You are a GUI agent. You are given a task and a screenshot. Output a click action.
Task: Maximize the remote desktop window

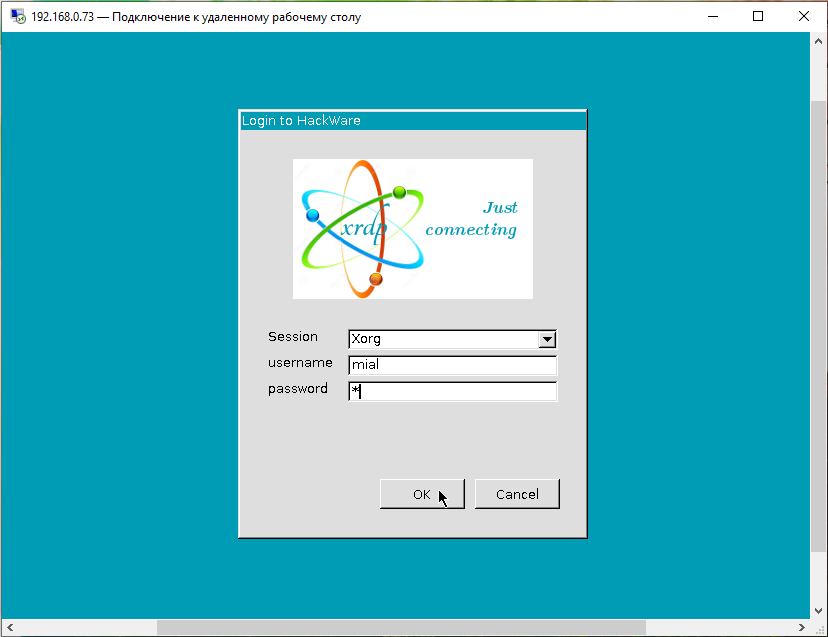coord(758,16)
